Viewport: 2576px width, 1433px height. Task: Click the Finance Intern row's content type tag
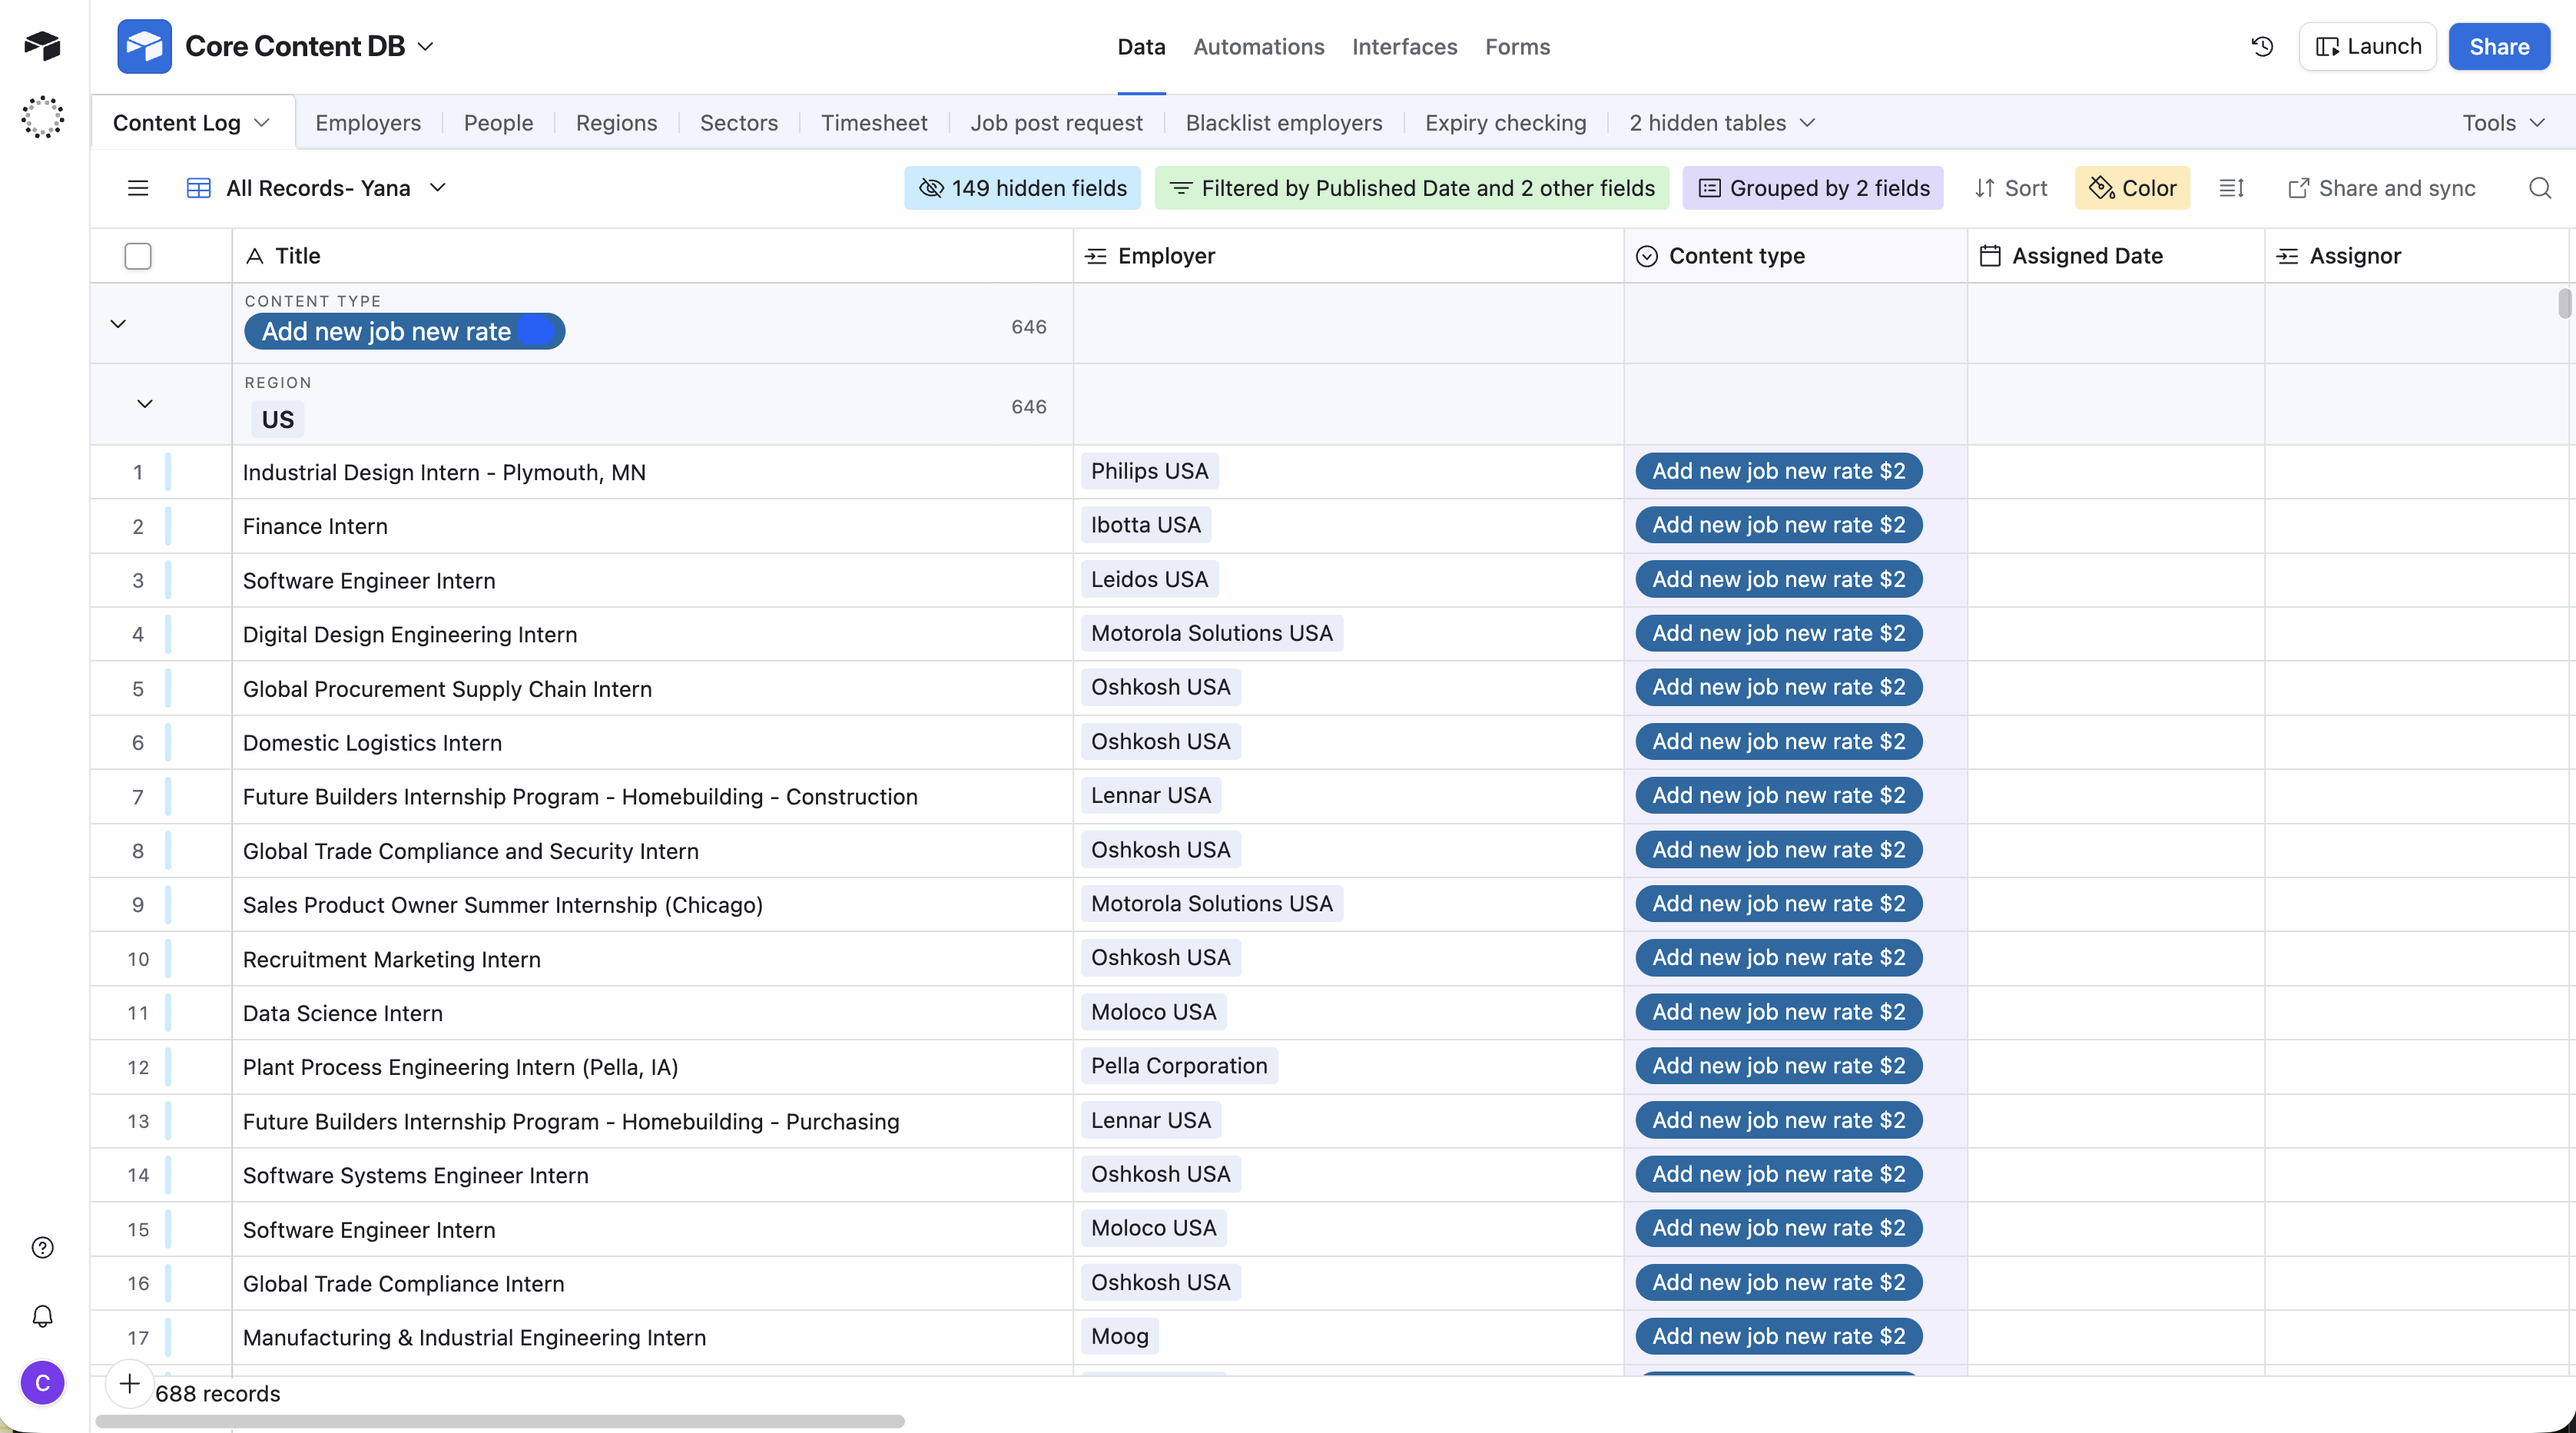(x=1778, y=525)
